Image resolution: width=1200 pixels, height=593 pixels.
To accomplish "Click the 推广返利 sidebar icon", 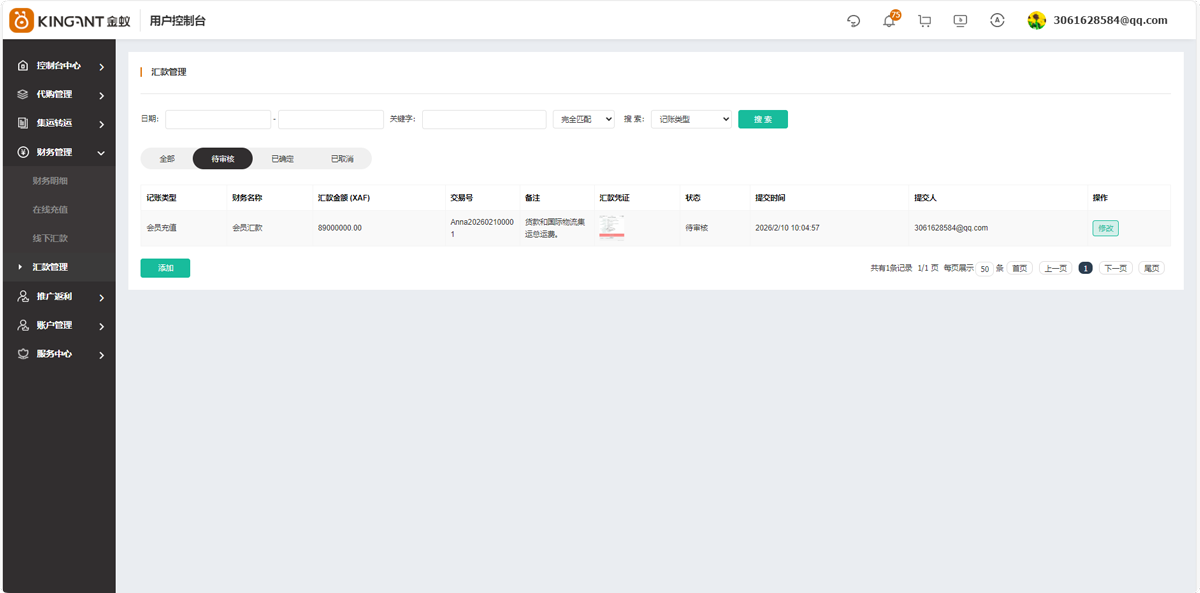I will click(x=22, y=296).
